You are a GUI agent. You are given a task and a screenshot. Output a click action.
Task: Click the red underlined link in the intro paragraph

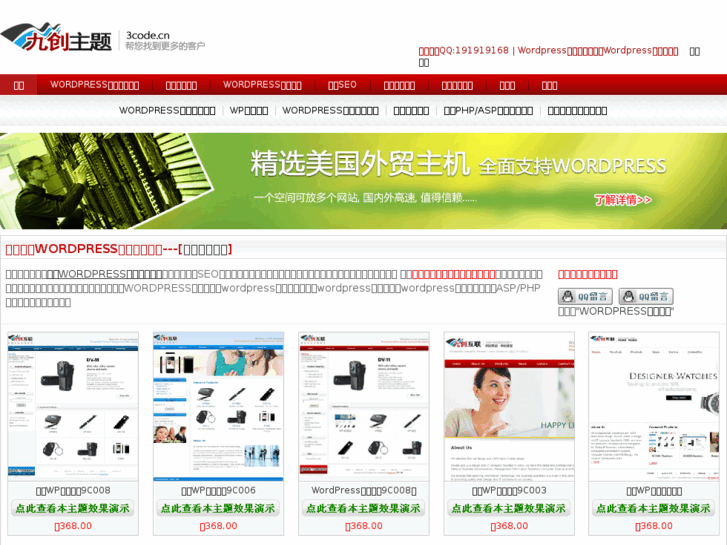tap(453, 274)
